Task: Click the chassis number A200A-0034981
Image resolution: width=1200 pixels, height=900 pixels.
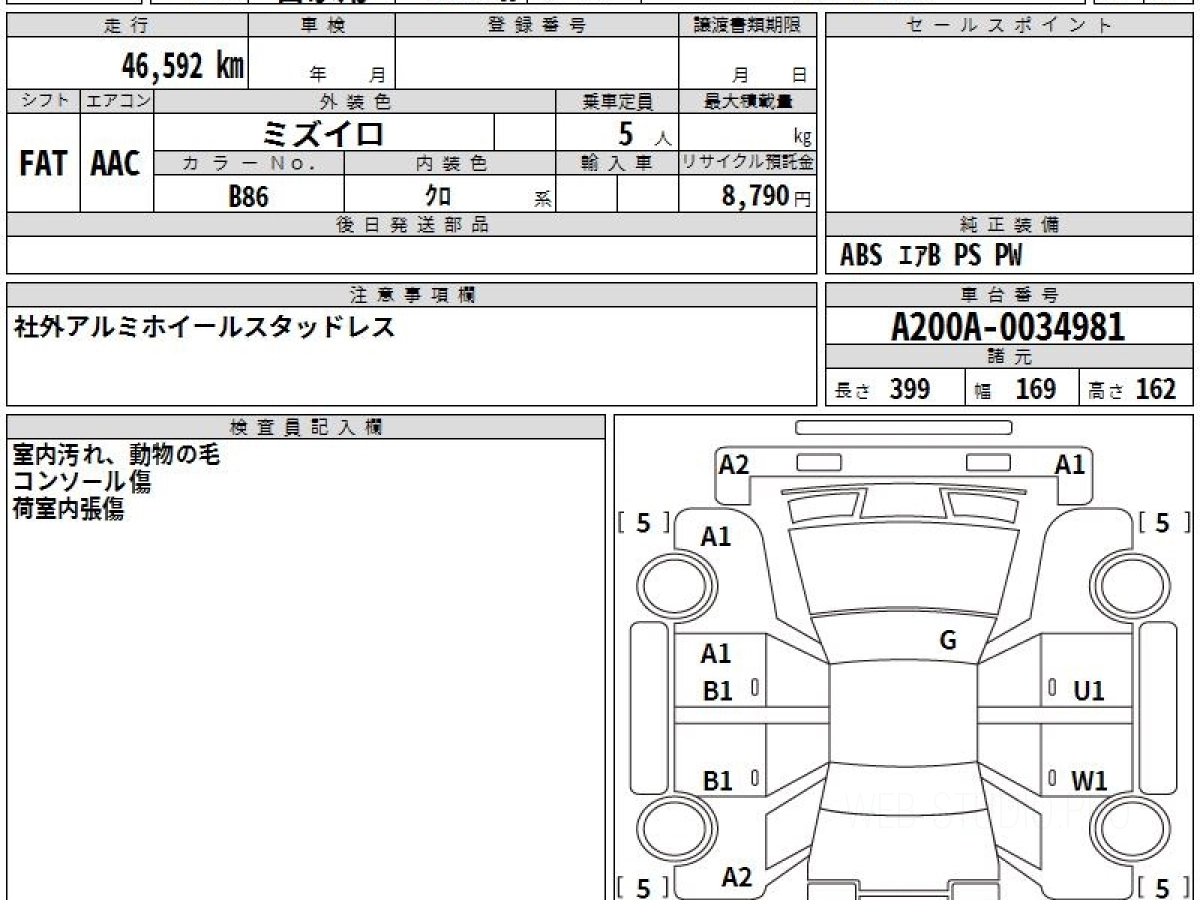Action: click(x=1008, y=324)
